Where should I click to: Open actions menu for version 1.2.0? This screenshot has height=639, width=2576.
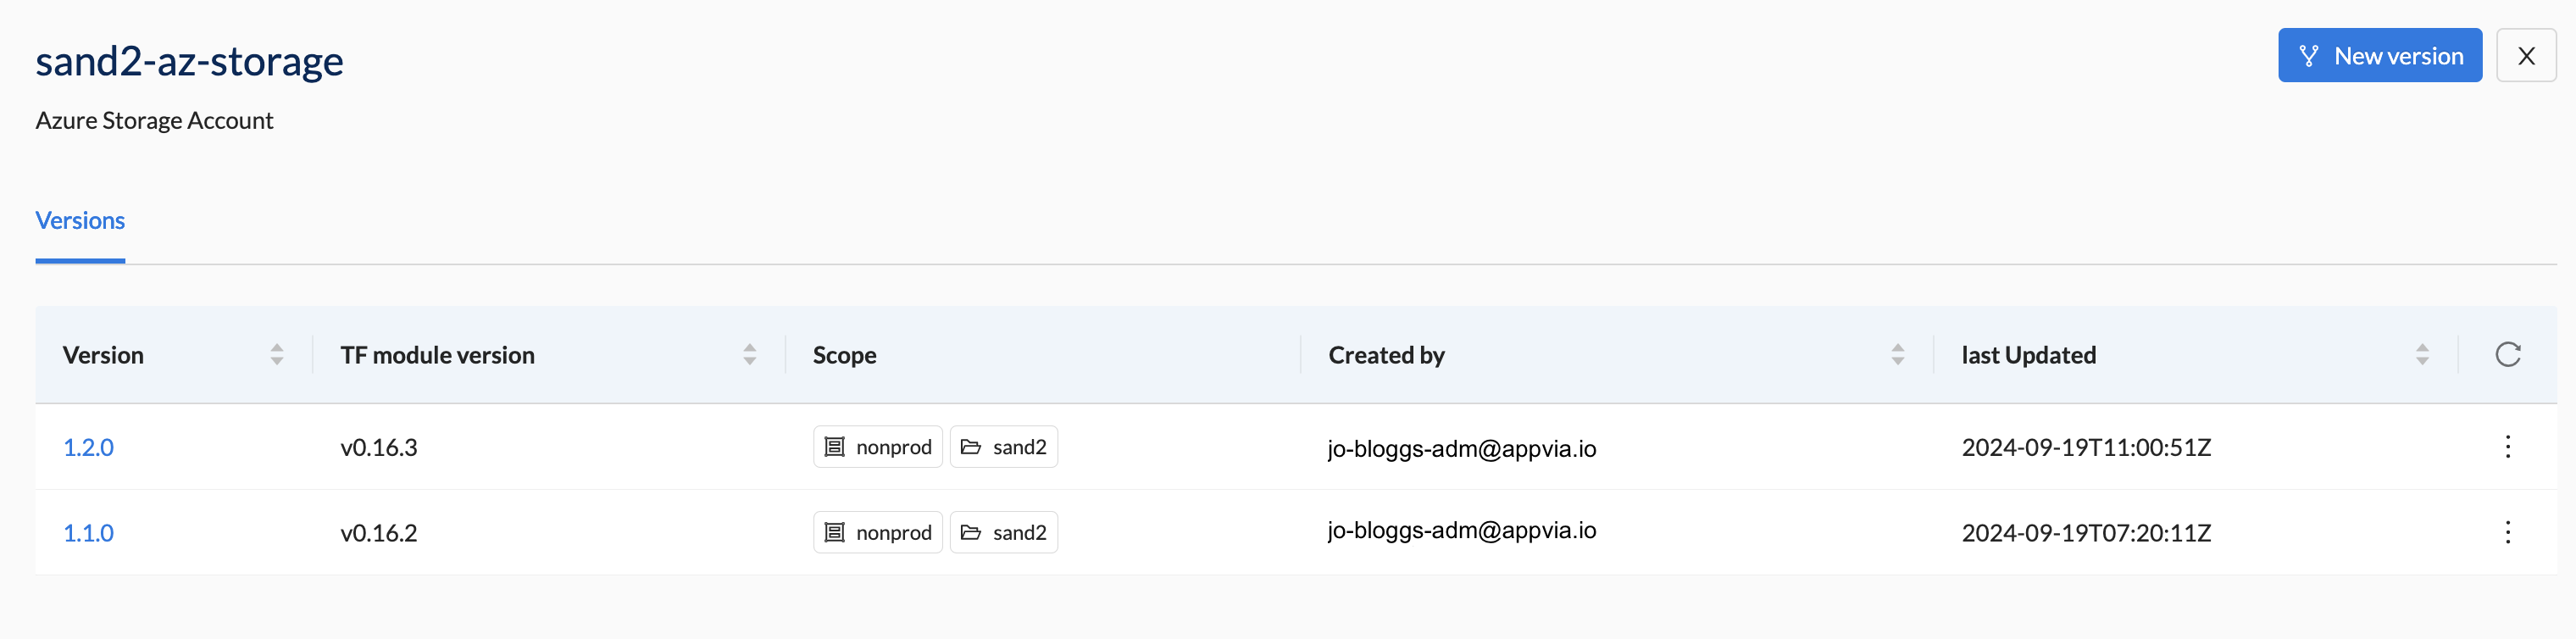pyautogui.click(x=2508, y=447)
